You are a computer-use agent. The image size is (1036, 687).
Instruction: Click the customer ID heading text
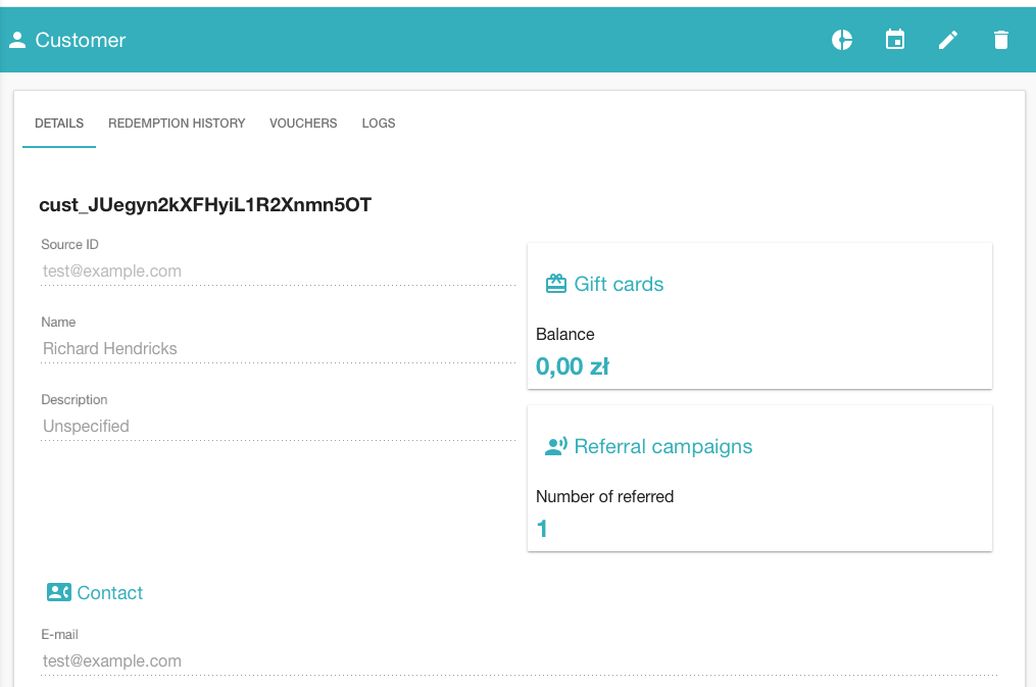[205, 205]
